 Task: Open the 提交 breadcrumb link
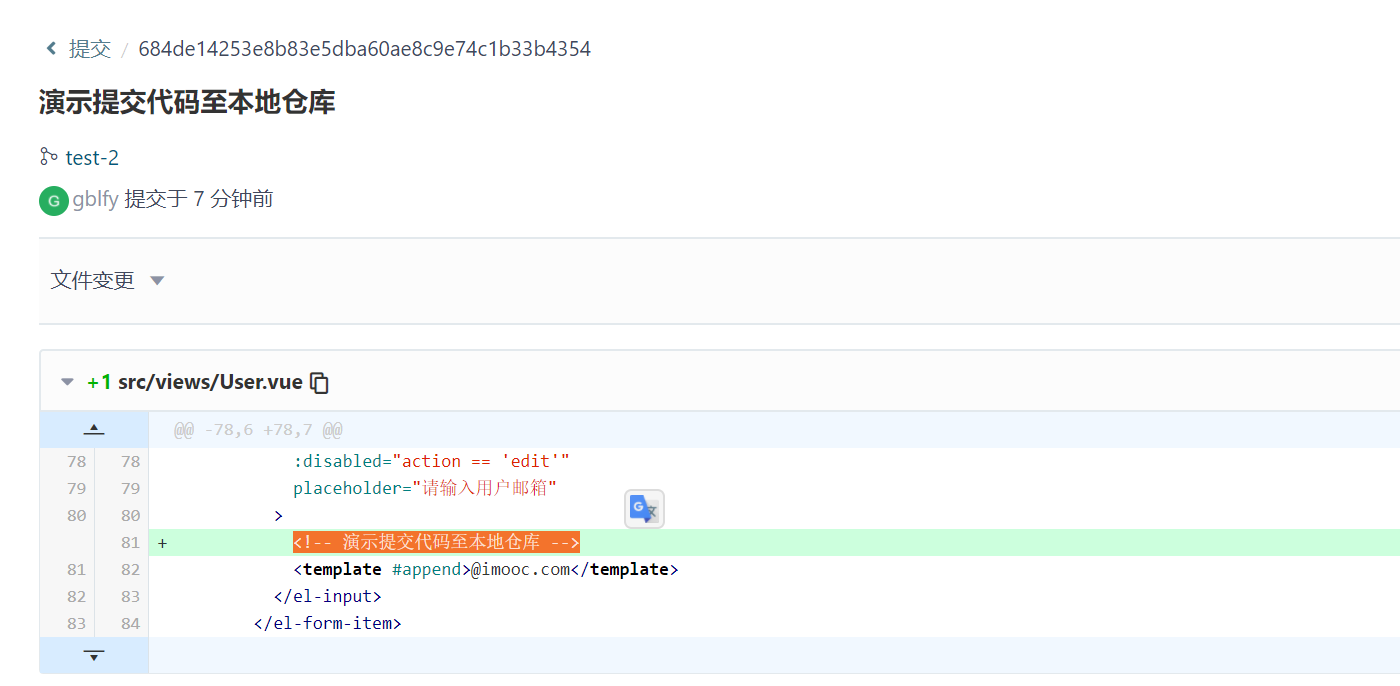(x=90, y=49)
